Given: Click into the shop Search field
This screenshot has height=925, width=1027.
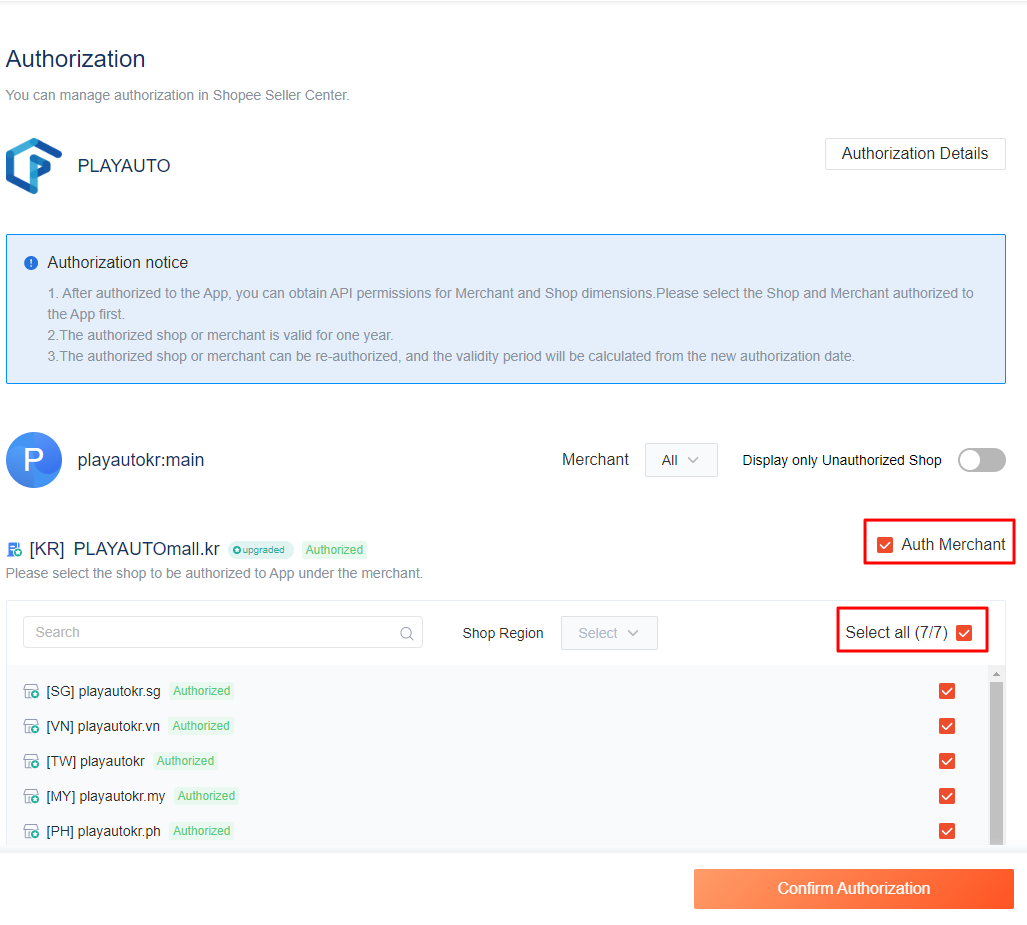Looking at the screenshot, I should [x=223, y=632].
